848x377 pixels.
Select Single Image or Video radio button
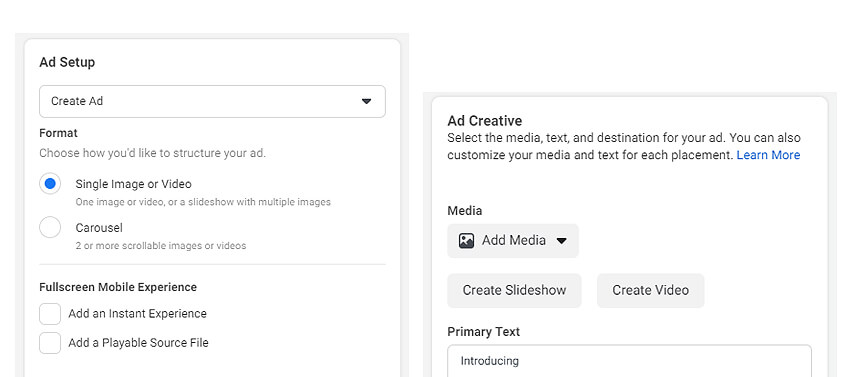[50, 184]
